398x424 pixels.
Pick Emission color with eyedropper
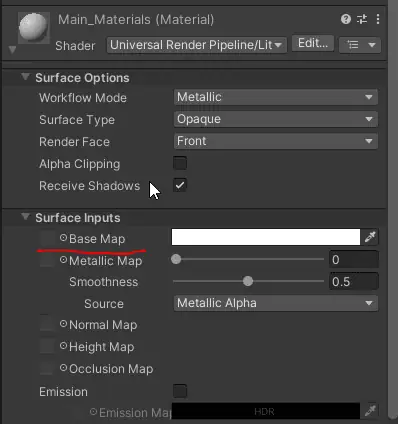click(x=370, y=411)
